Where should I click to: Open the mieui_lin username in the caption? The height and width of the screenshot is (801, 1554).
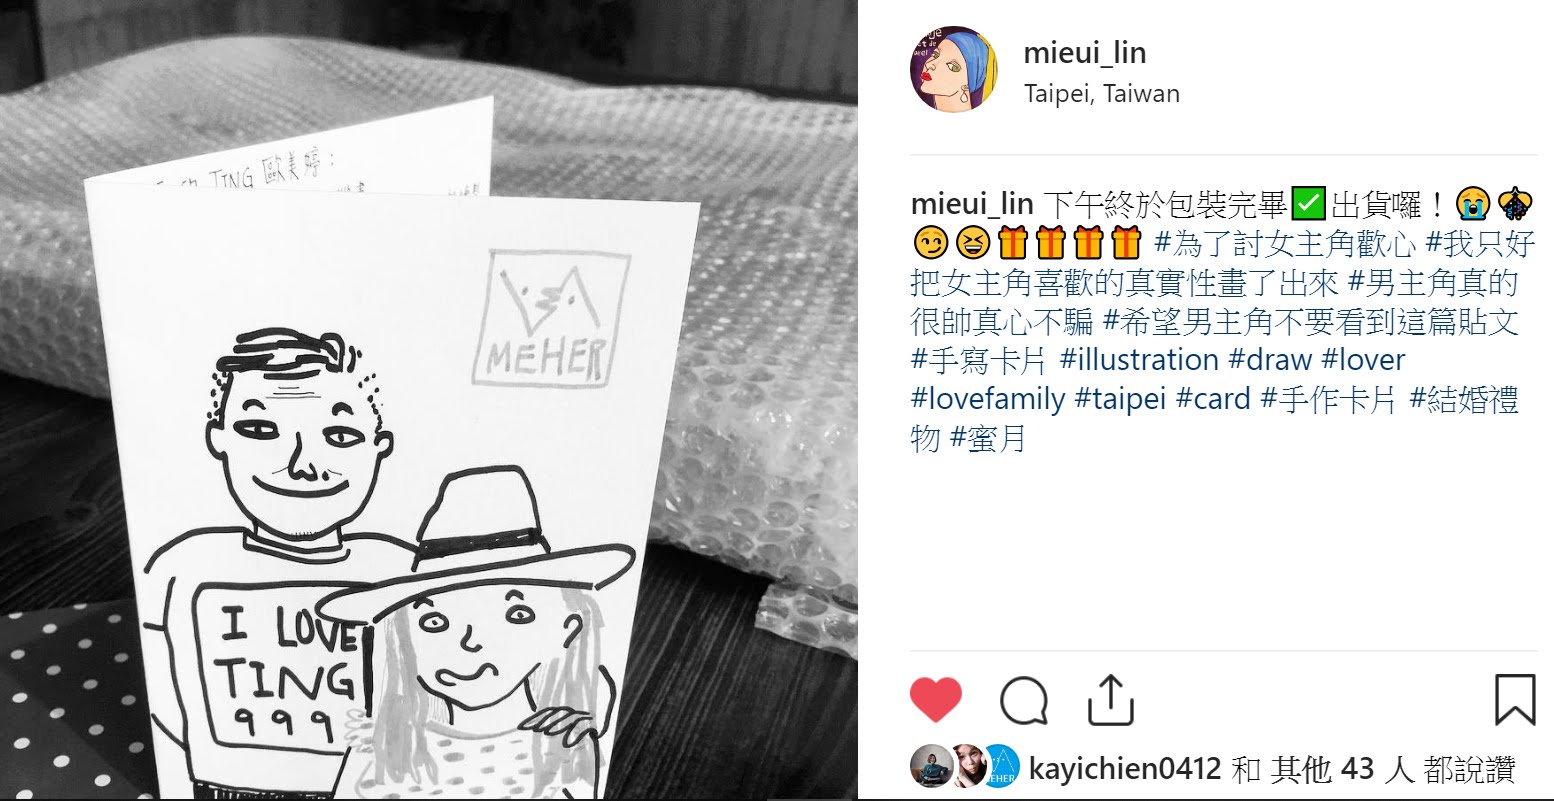pyautogui.click(x=972, y=205)
